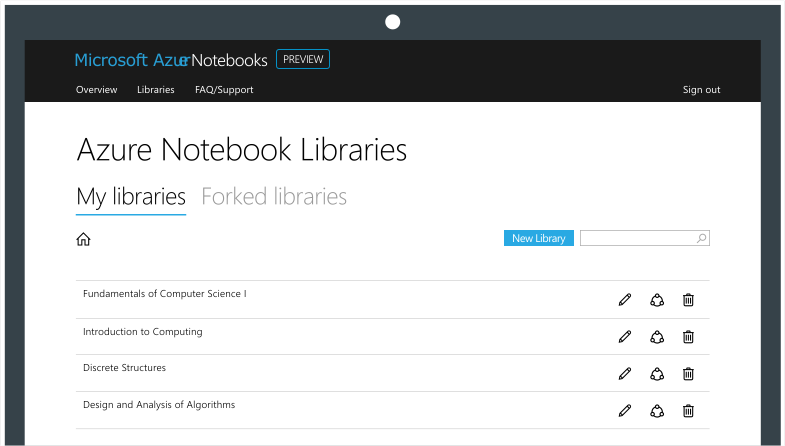
Task: Switch to the My libraries tab
Action: [x=131, y=197]
